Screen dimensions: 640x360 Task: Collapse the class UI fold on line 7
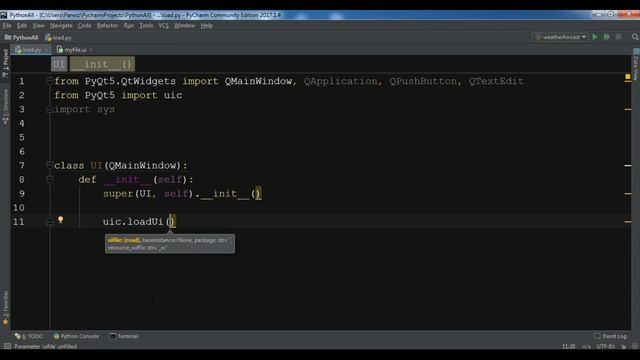coord(50,165)
